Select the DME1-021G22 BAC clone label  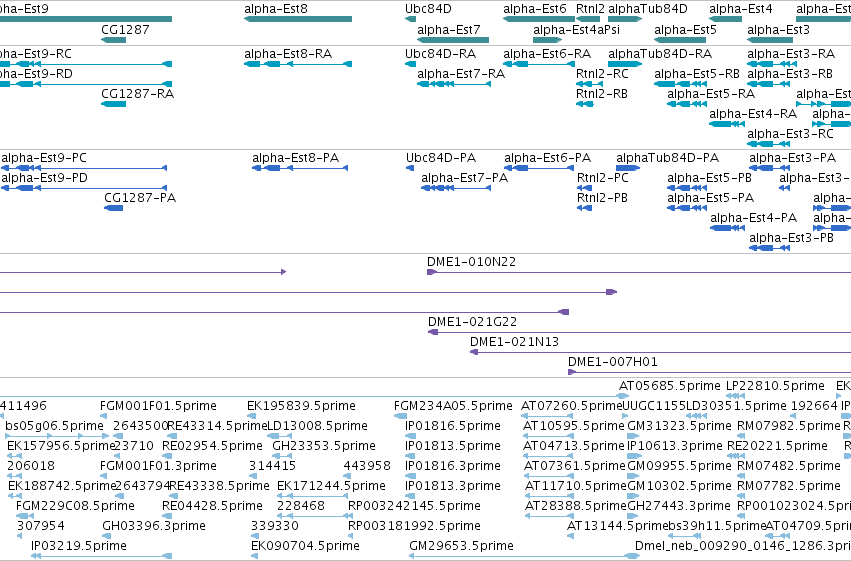click(473, 321)
